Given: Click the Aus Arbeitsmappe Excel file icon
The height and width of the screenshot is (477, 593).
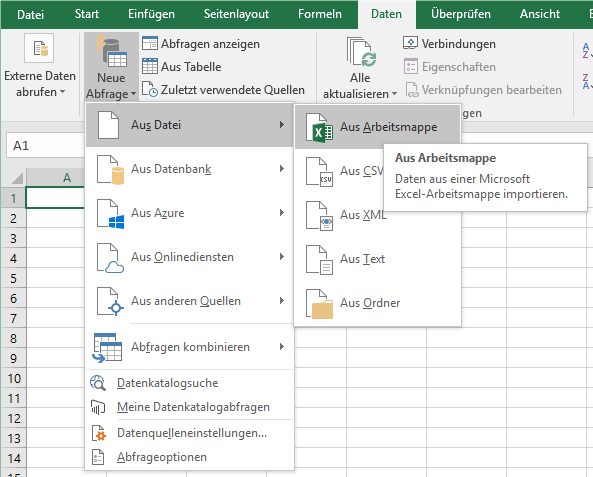Looking at the screenshot, I should coord(320,127).
